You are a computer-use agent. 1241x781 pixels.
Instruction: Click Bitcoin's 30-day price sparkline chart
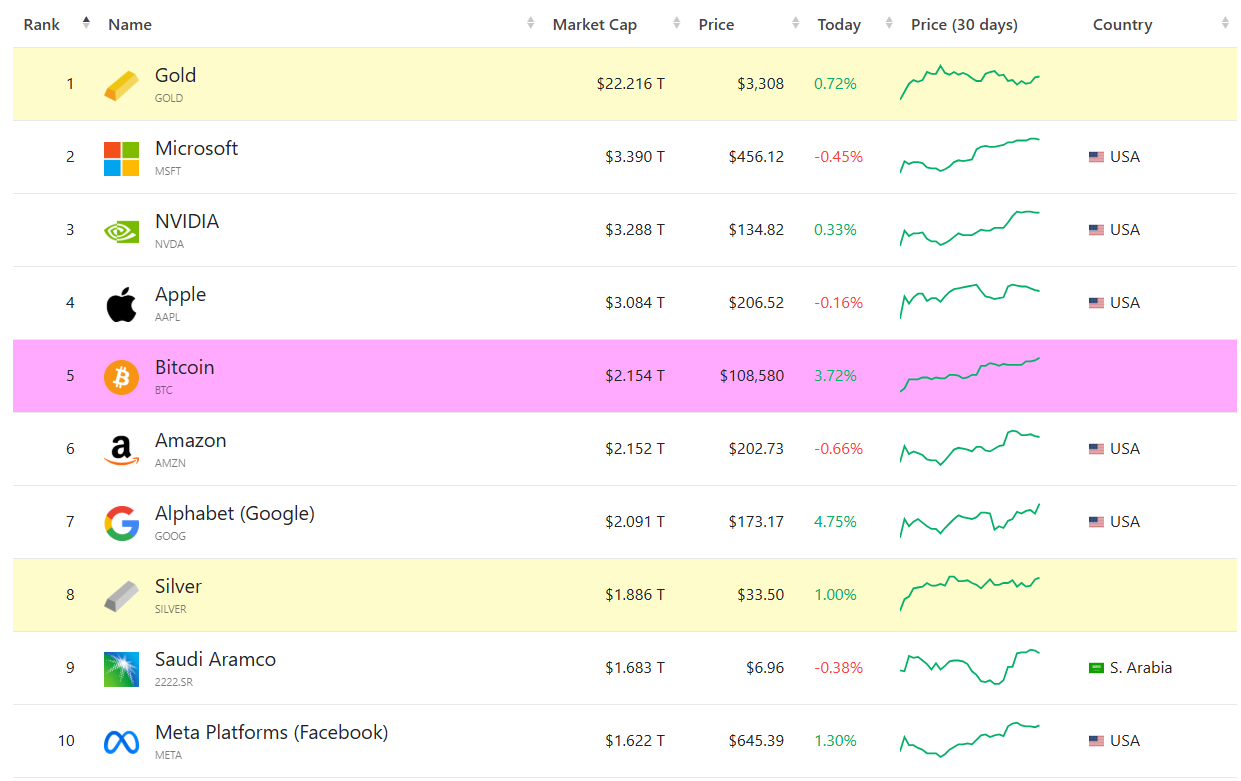[970, 375]
